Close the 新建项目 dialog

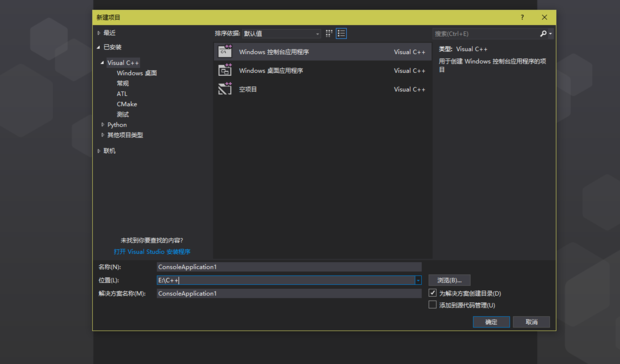[544, 17]
